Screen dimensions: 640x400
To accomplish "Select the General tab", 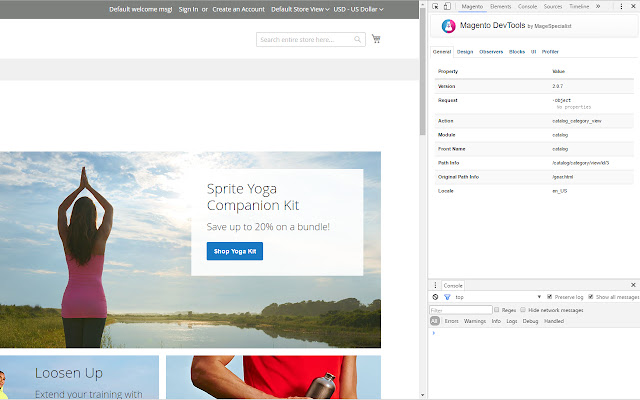I will click(442, 52).
